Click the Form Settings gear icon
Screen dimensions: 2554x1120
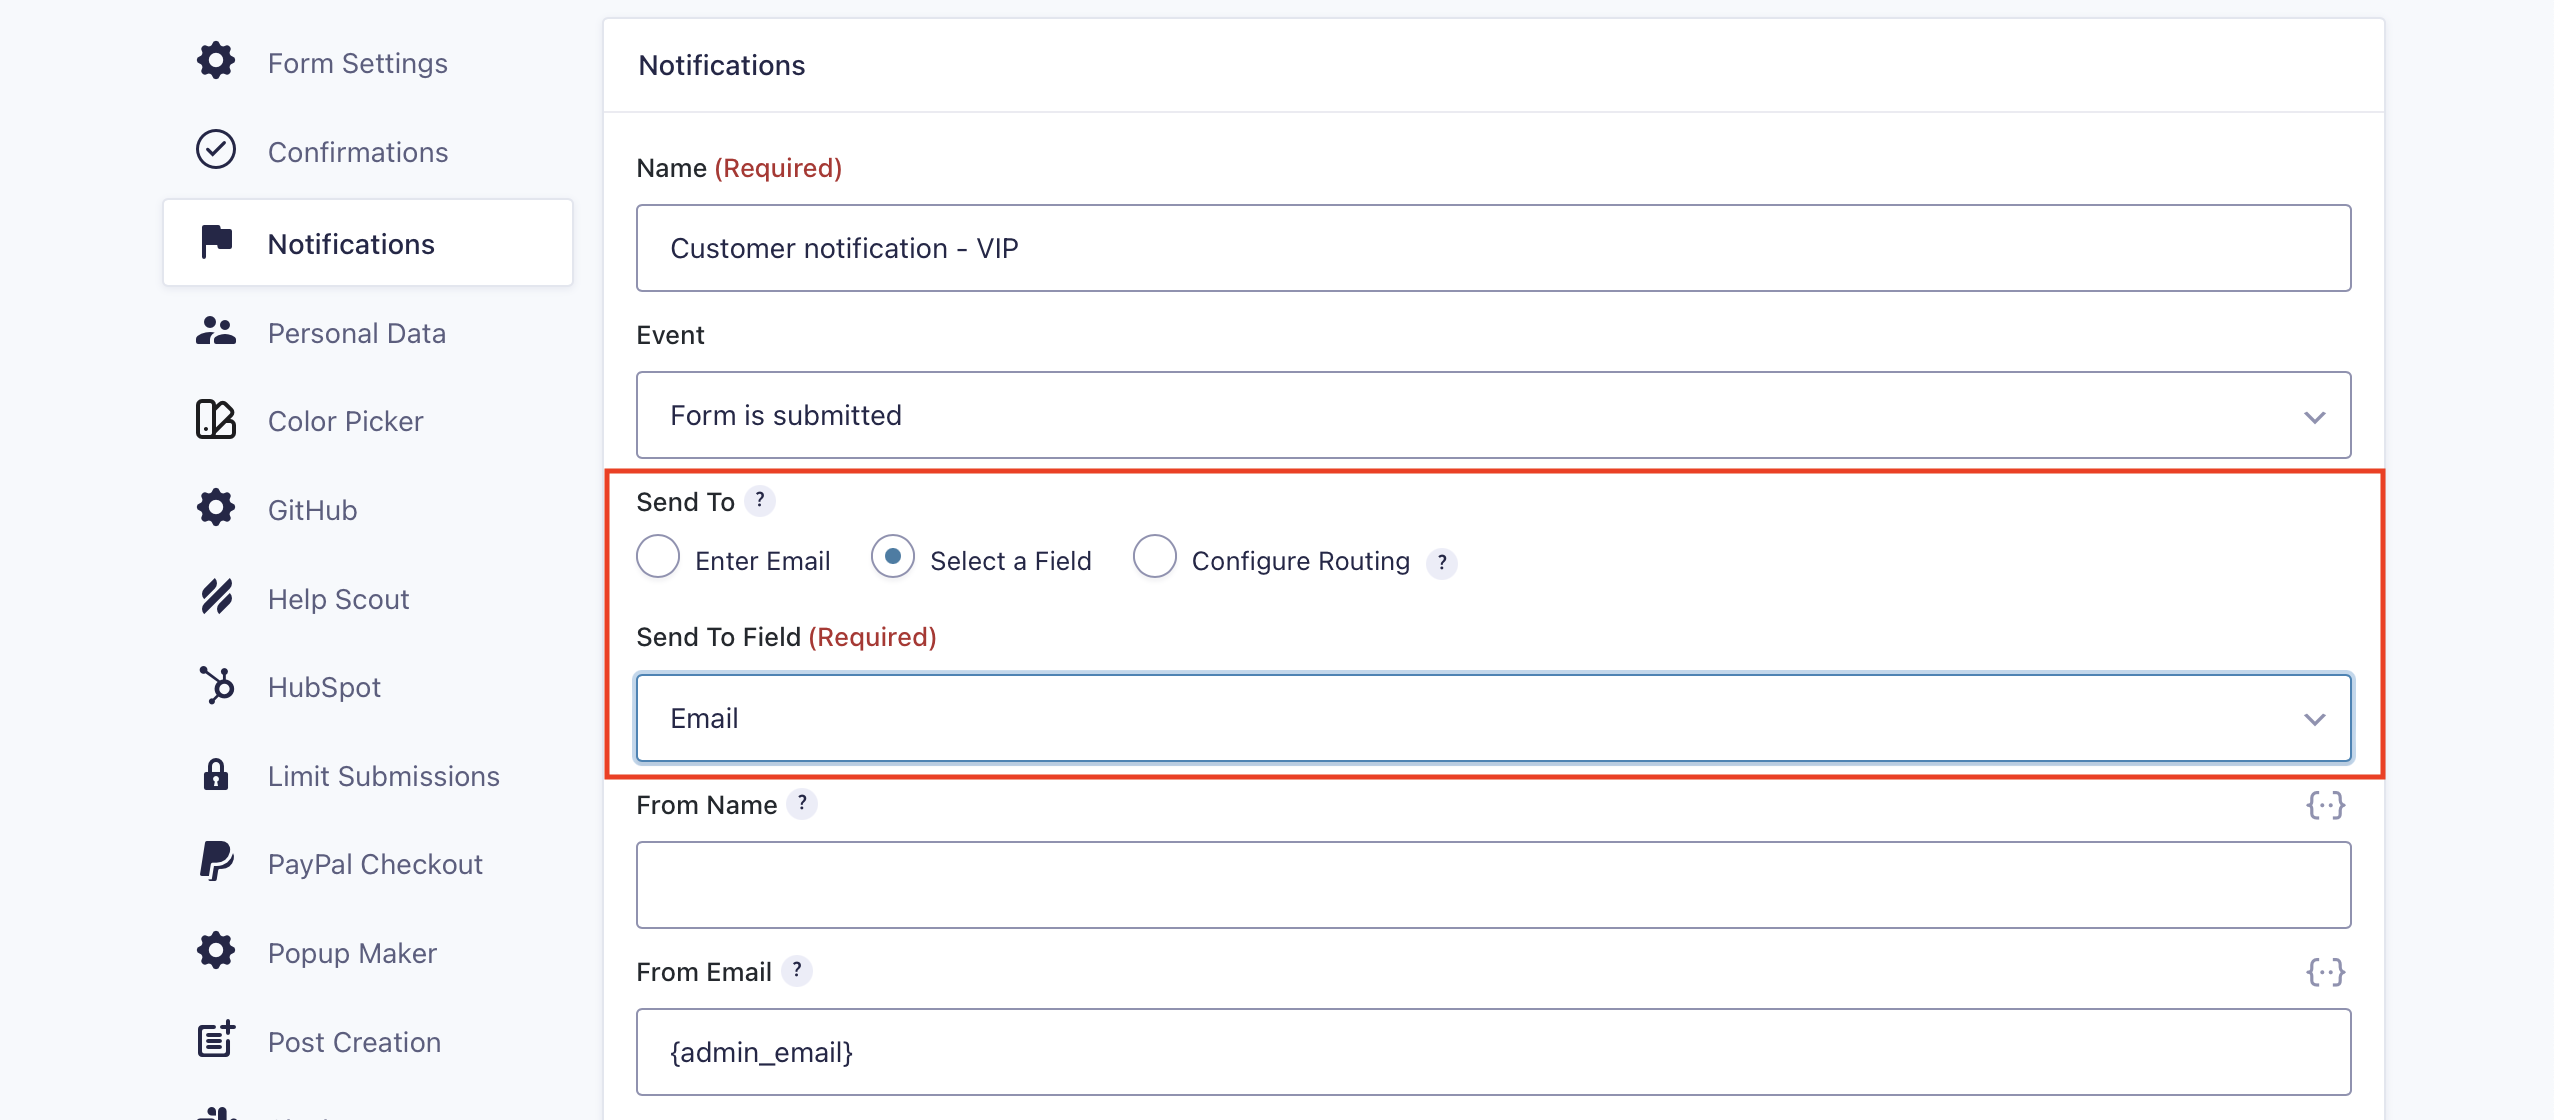pyautogui.click(x=216, y=61)
